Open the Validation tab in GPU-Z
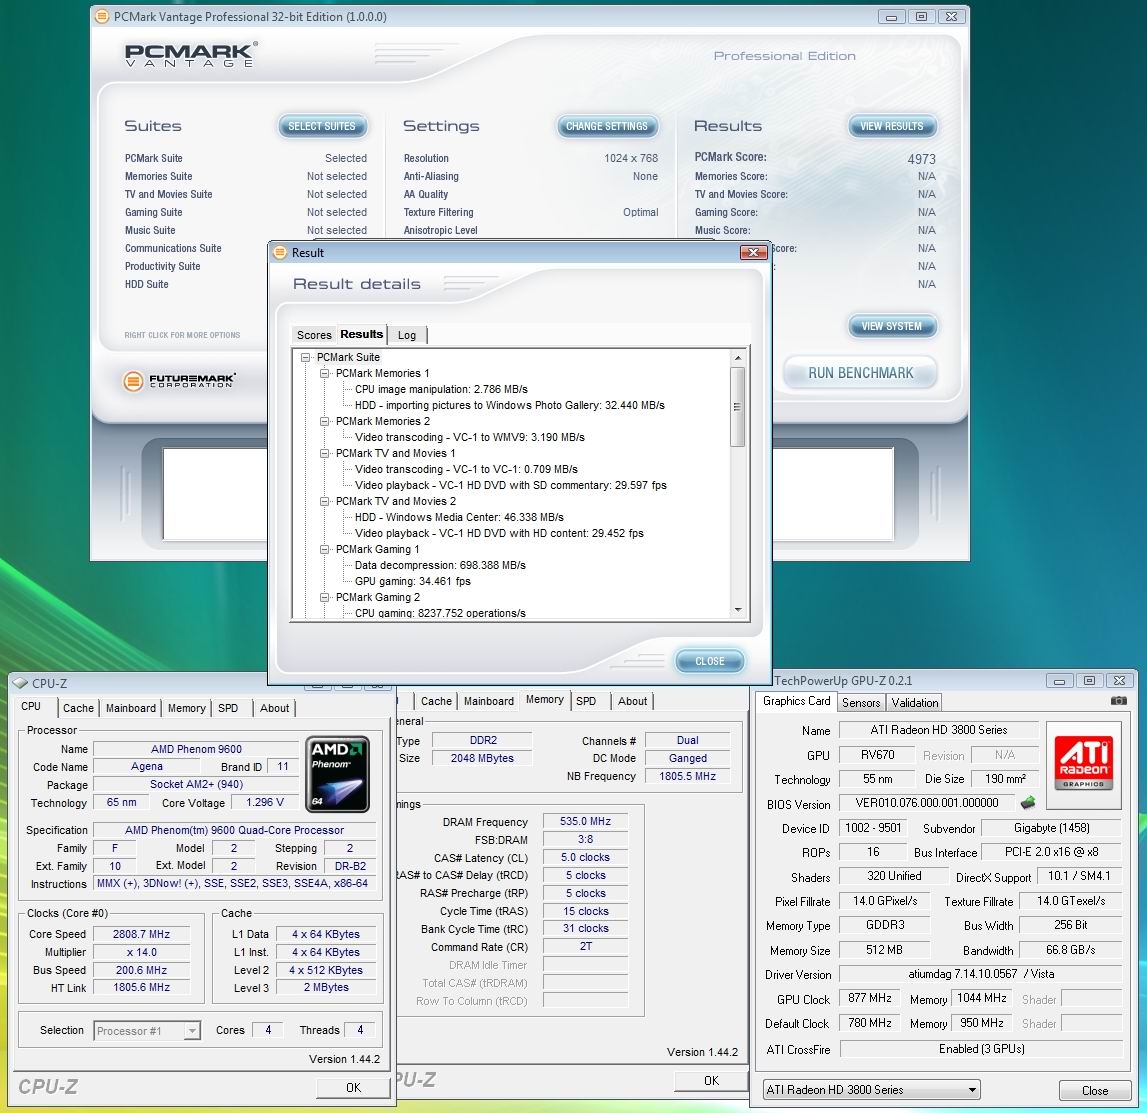The height and width of the screenshot is (1113, 1147). pyautogui.click(x=914, y=703)
